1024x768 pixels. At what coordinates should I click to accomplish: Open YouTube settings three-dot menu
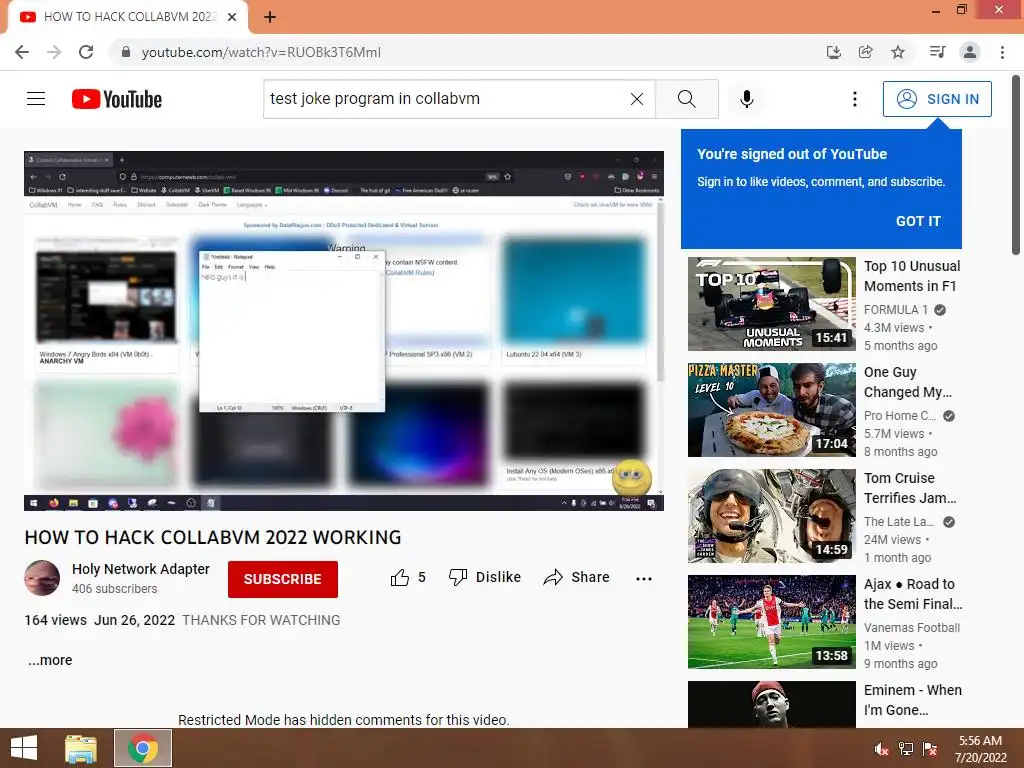(854, 99)
